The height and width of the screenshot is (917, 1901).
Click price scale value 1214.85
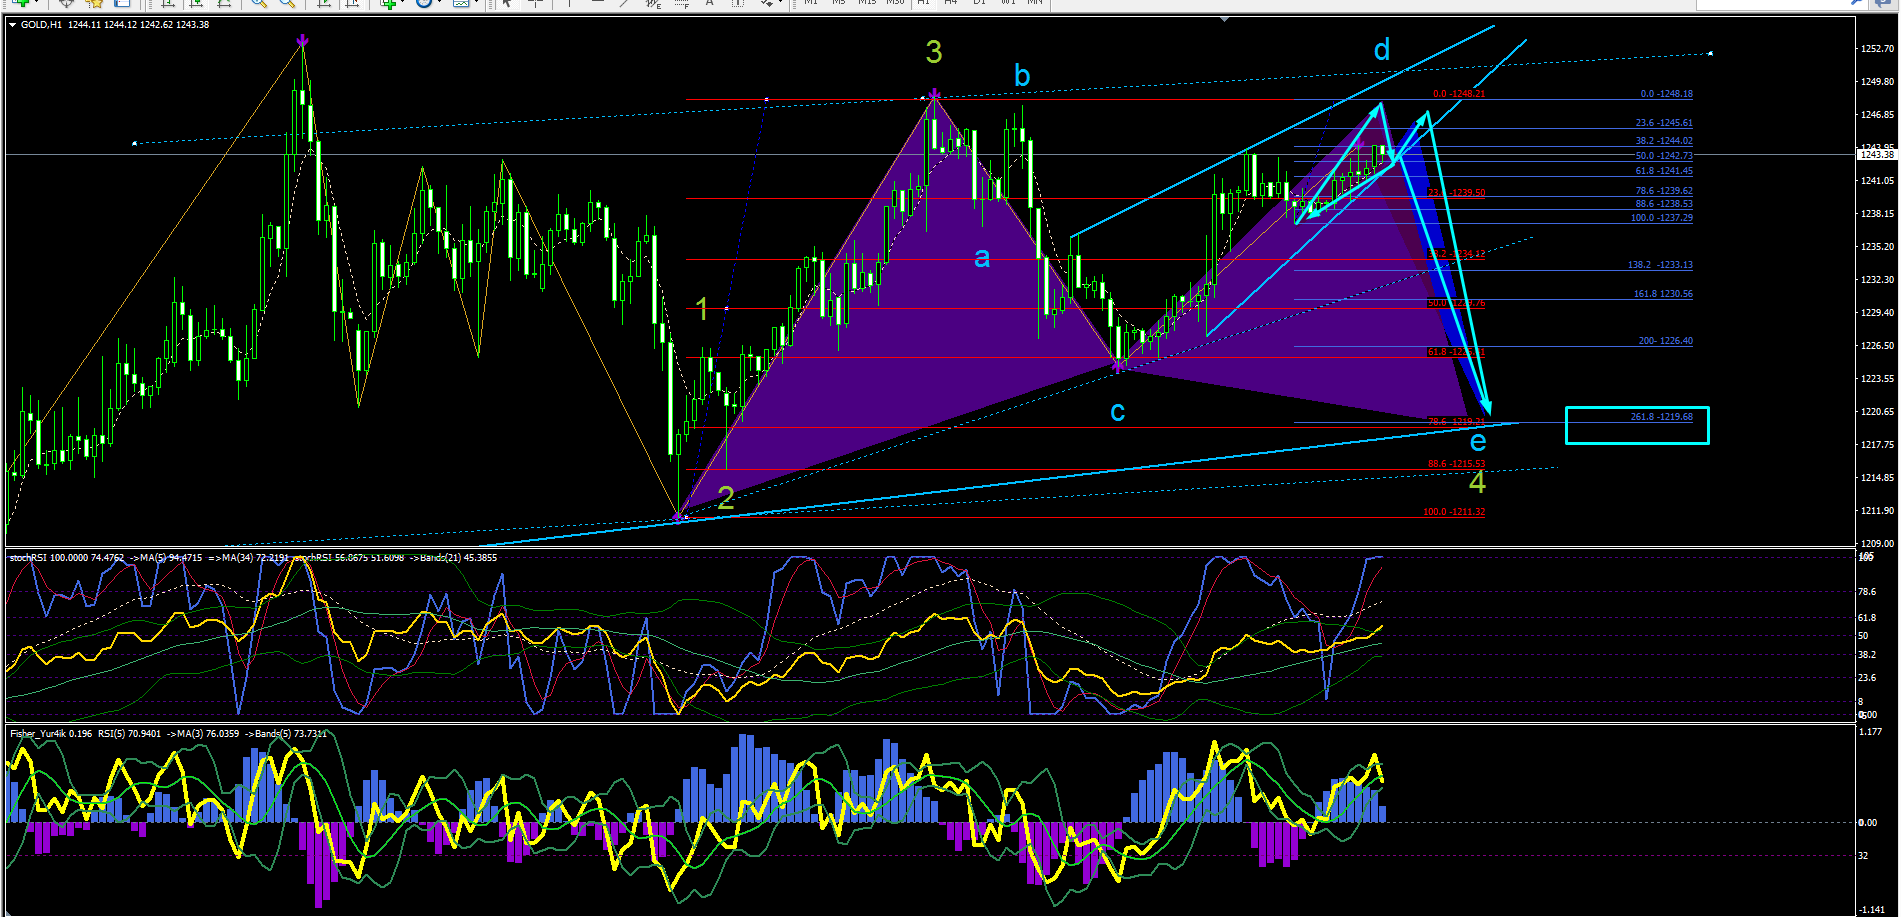click(1877, 478)
